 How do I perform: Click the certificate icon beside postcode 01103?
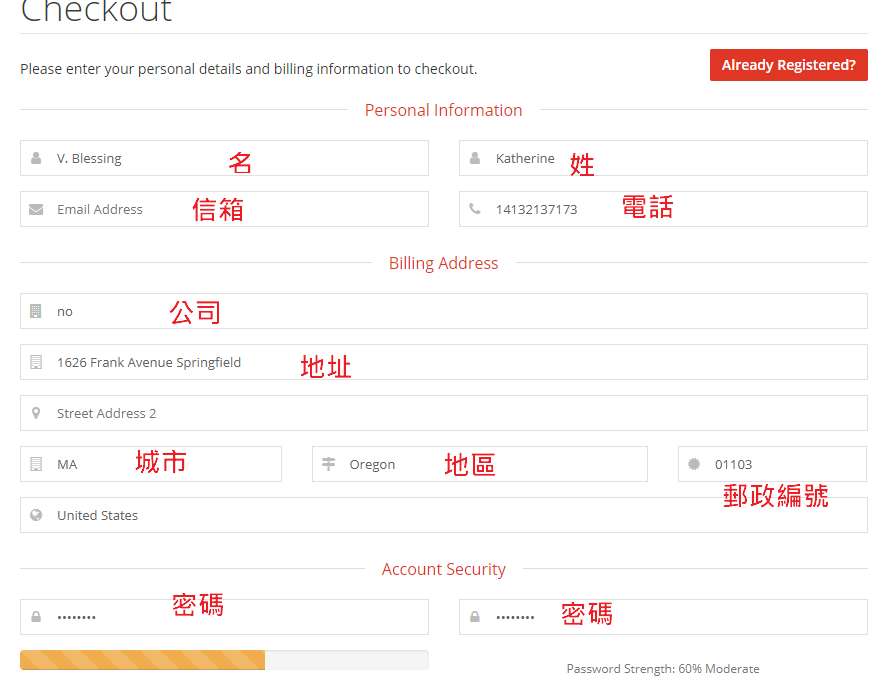click(694, 464)
